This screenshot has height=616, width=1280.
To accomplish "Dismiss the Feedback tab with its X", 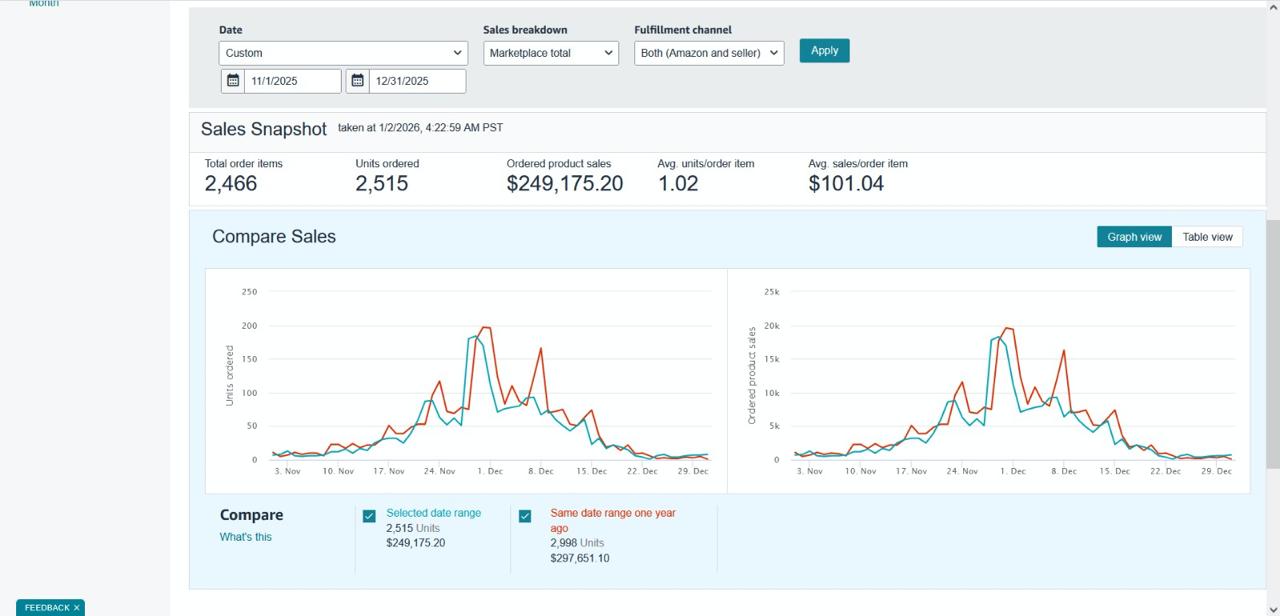I will tap(77, 608).
